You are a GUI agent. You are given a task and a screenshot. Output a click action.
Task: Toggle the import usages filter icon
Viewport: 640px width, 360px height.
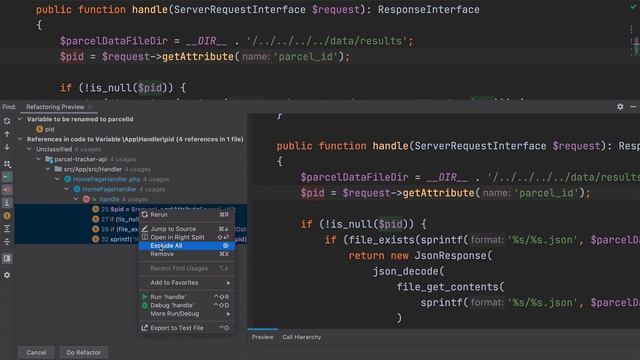coord(7,202)
